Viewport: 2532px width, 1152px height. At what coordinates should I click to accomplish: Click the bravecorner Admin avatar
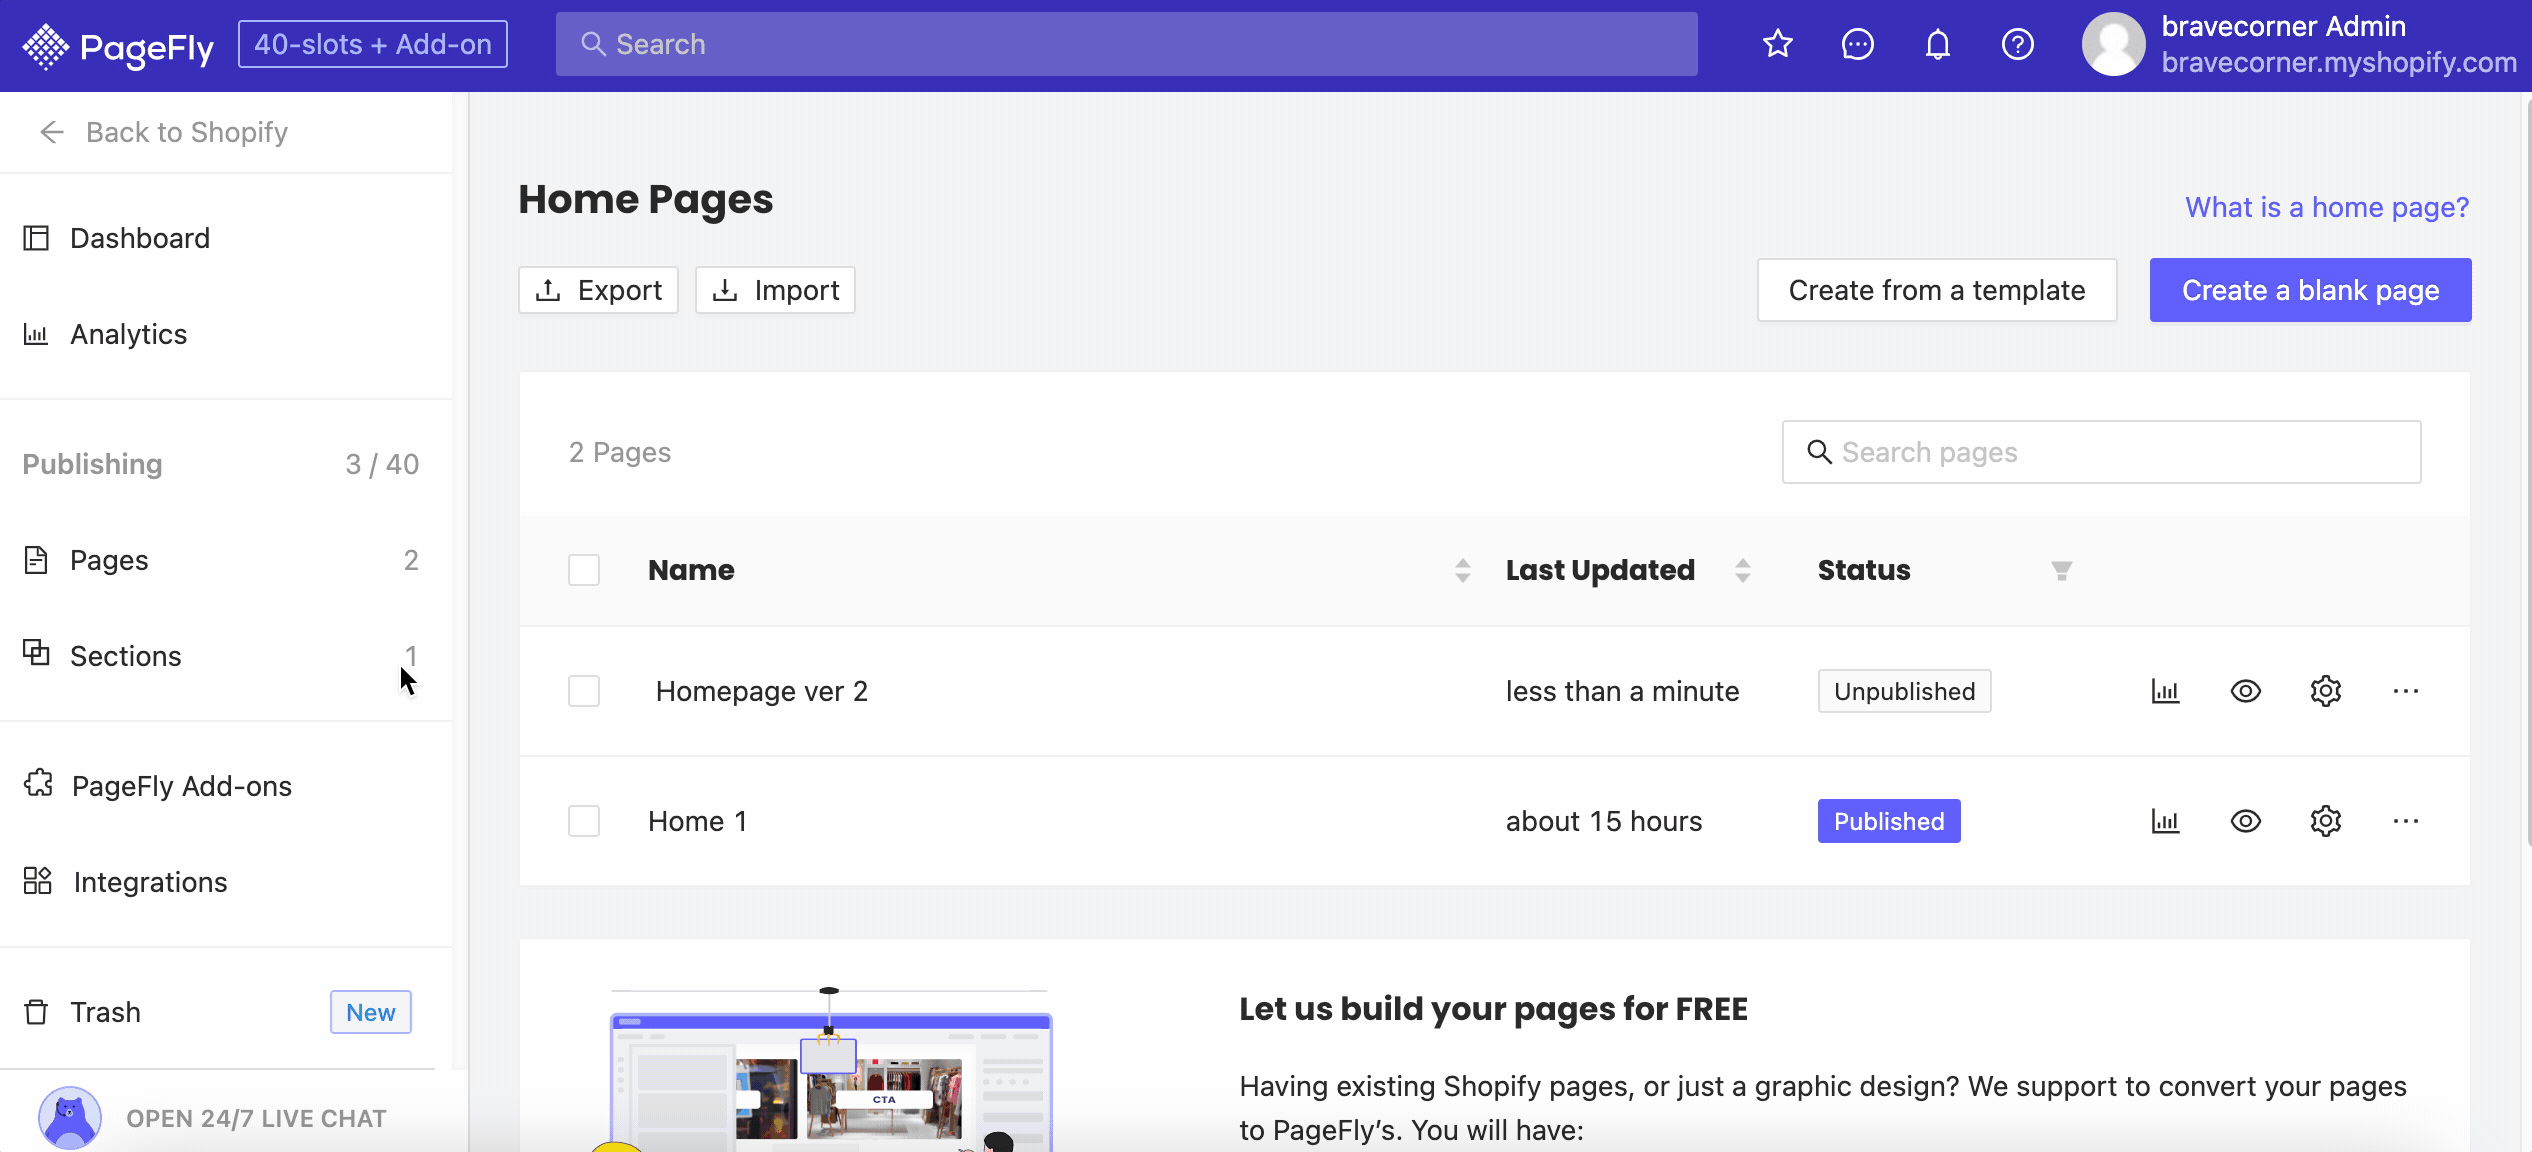click(2113, 44)
